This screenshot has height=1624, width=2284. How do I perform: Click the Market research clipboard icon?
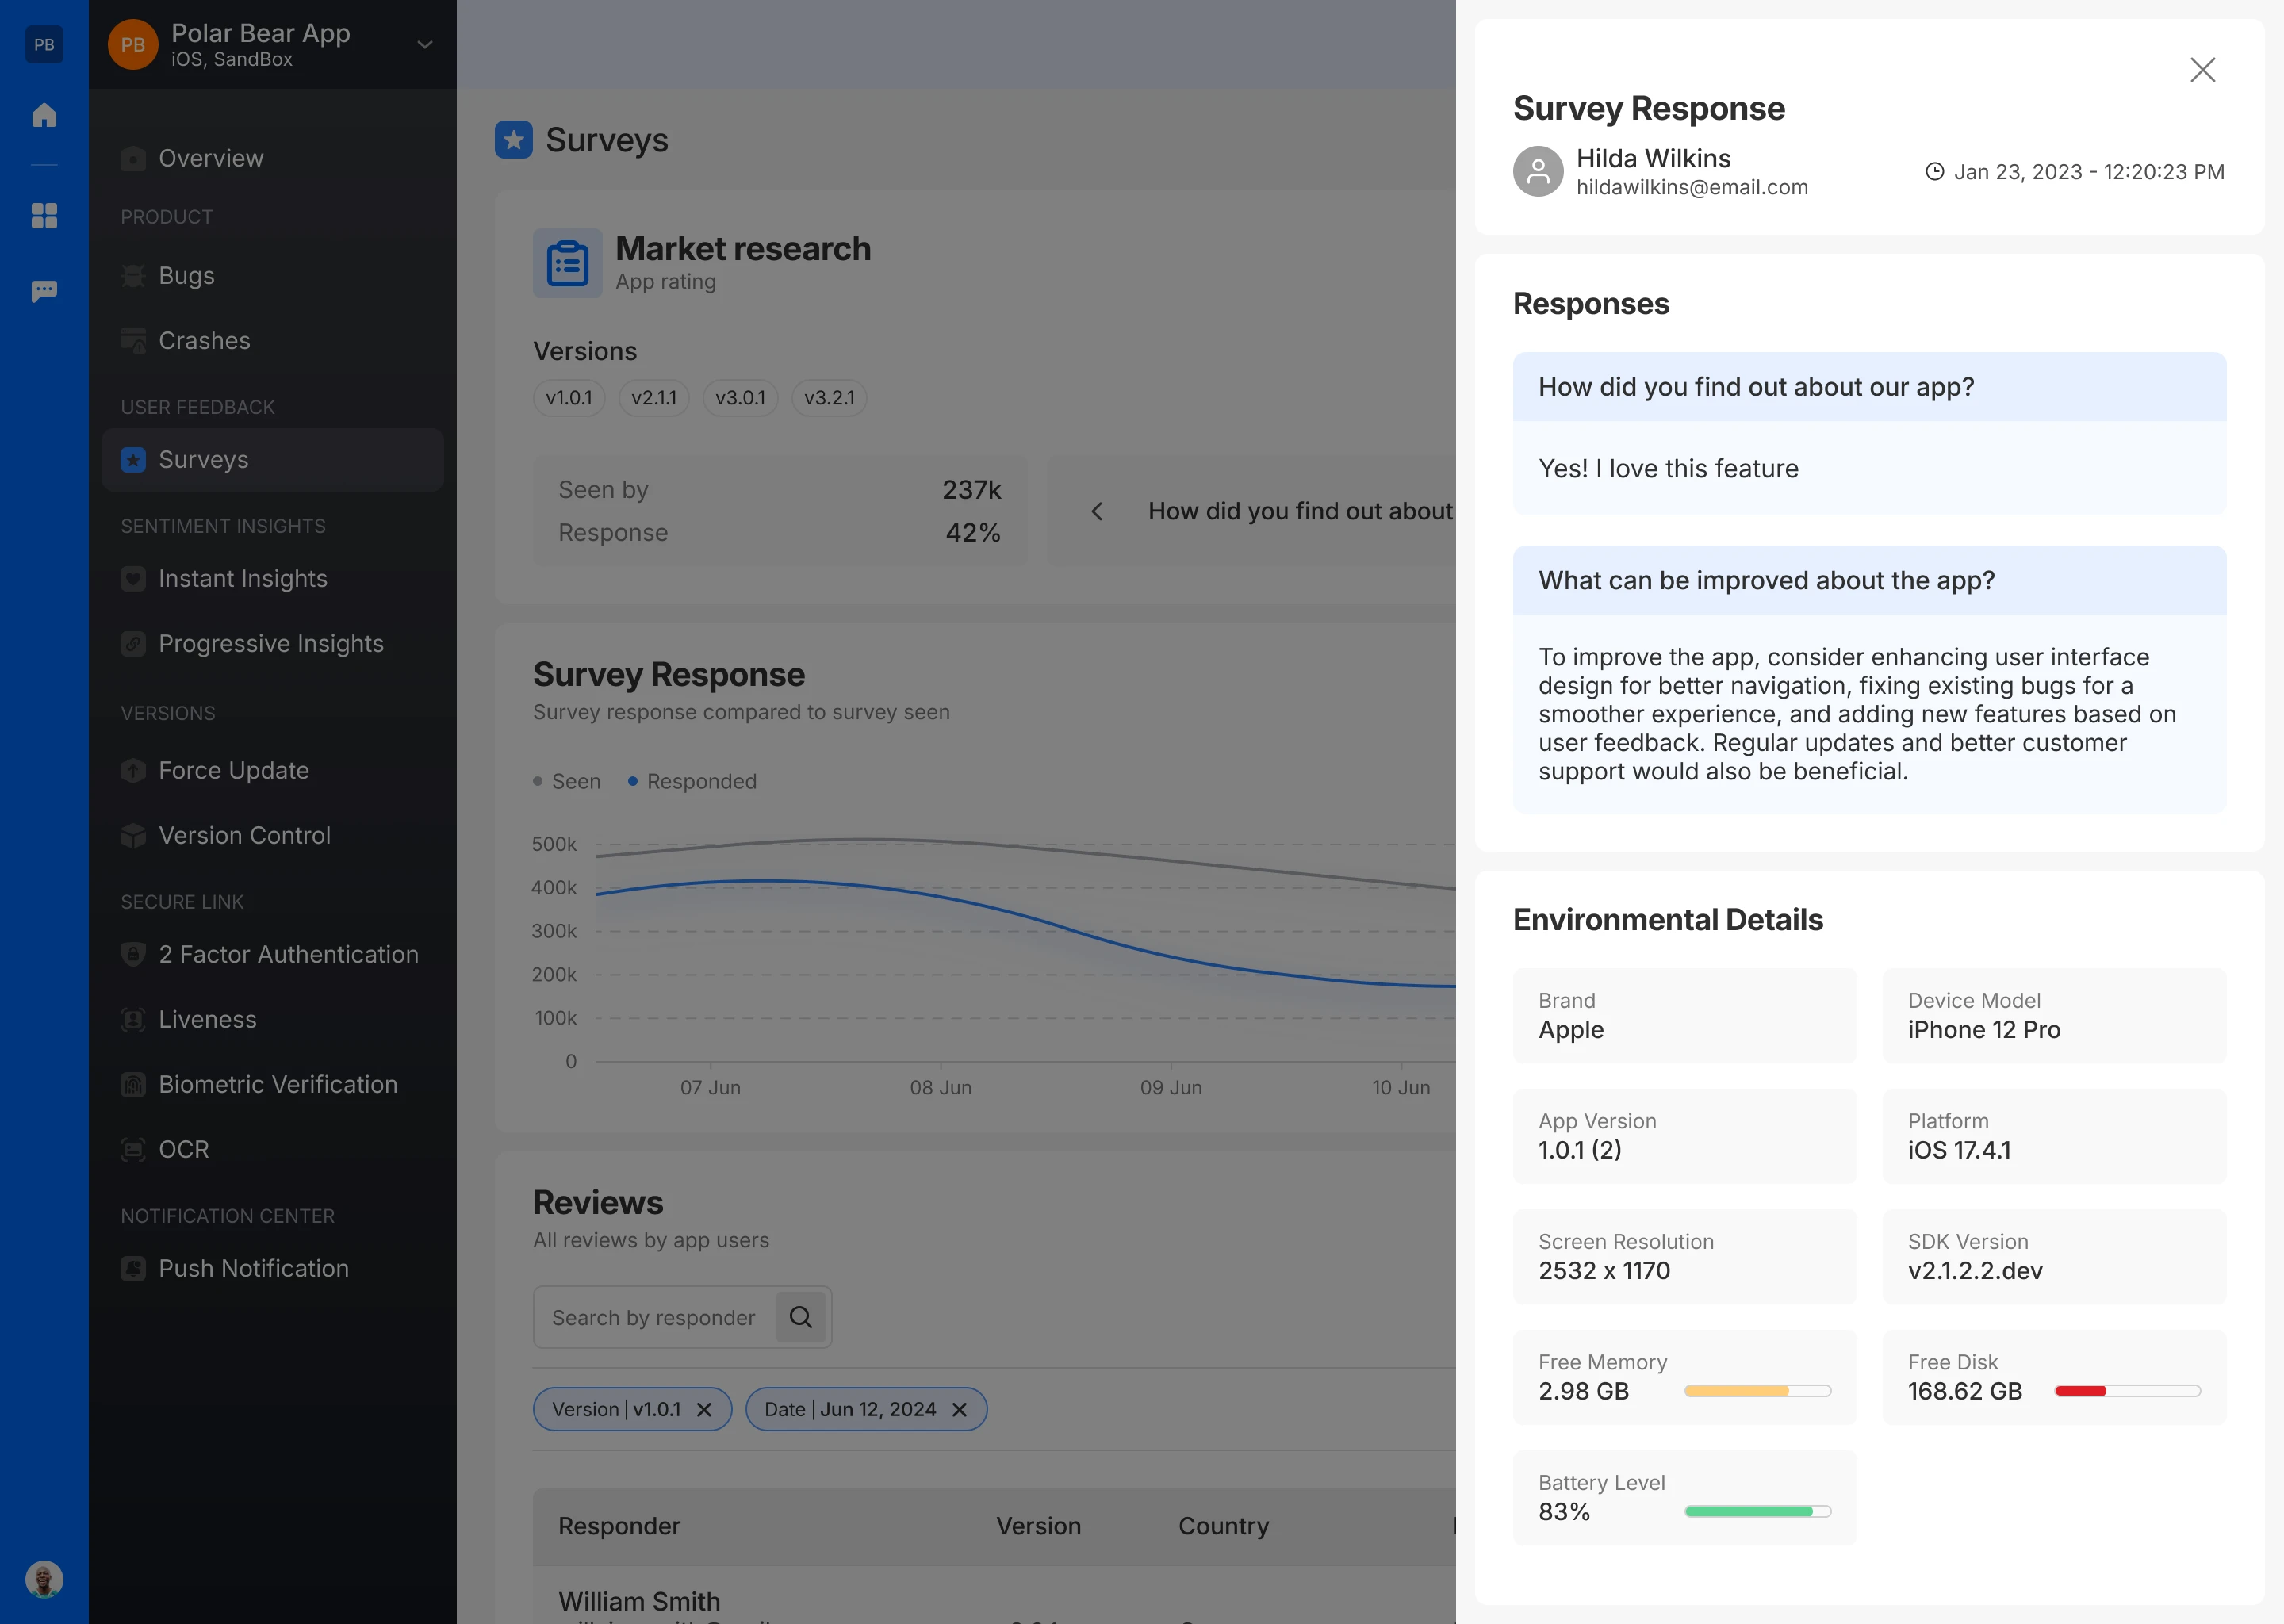pyautogui.click(x=567, y=263)
